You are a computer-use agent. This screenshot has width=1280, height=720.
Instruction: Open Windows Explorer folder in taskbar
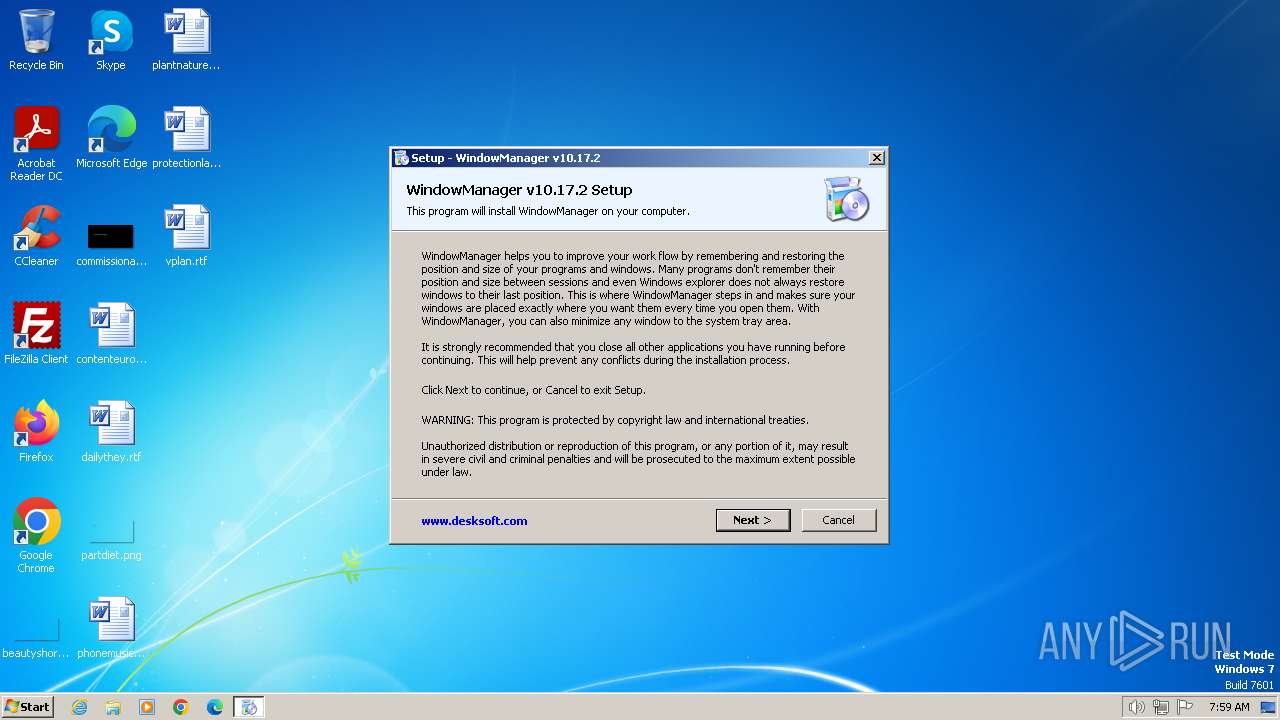[113, 707]
